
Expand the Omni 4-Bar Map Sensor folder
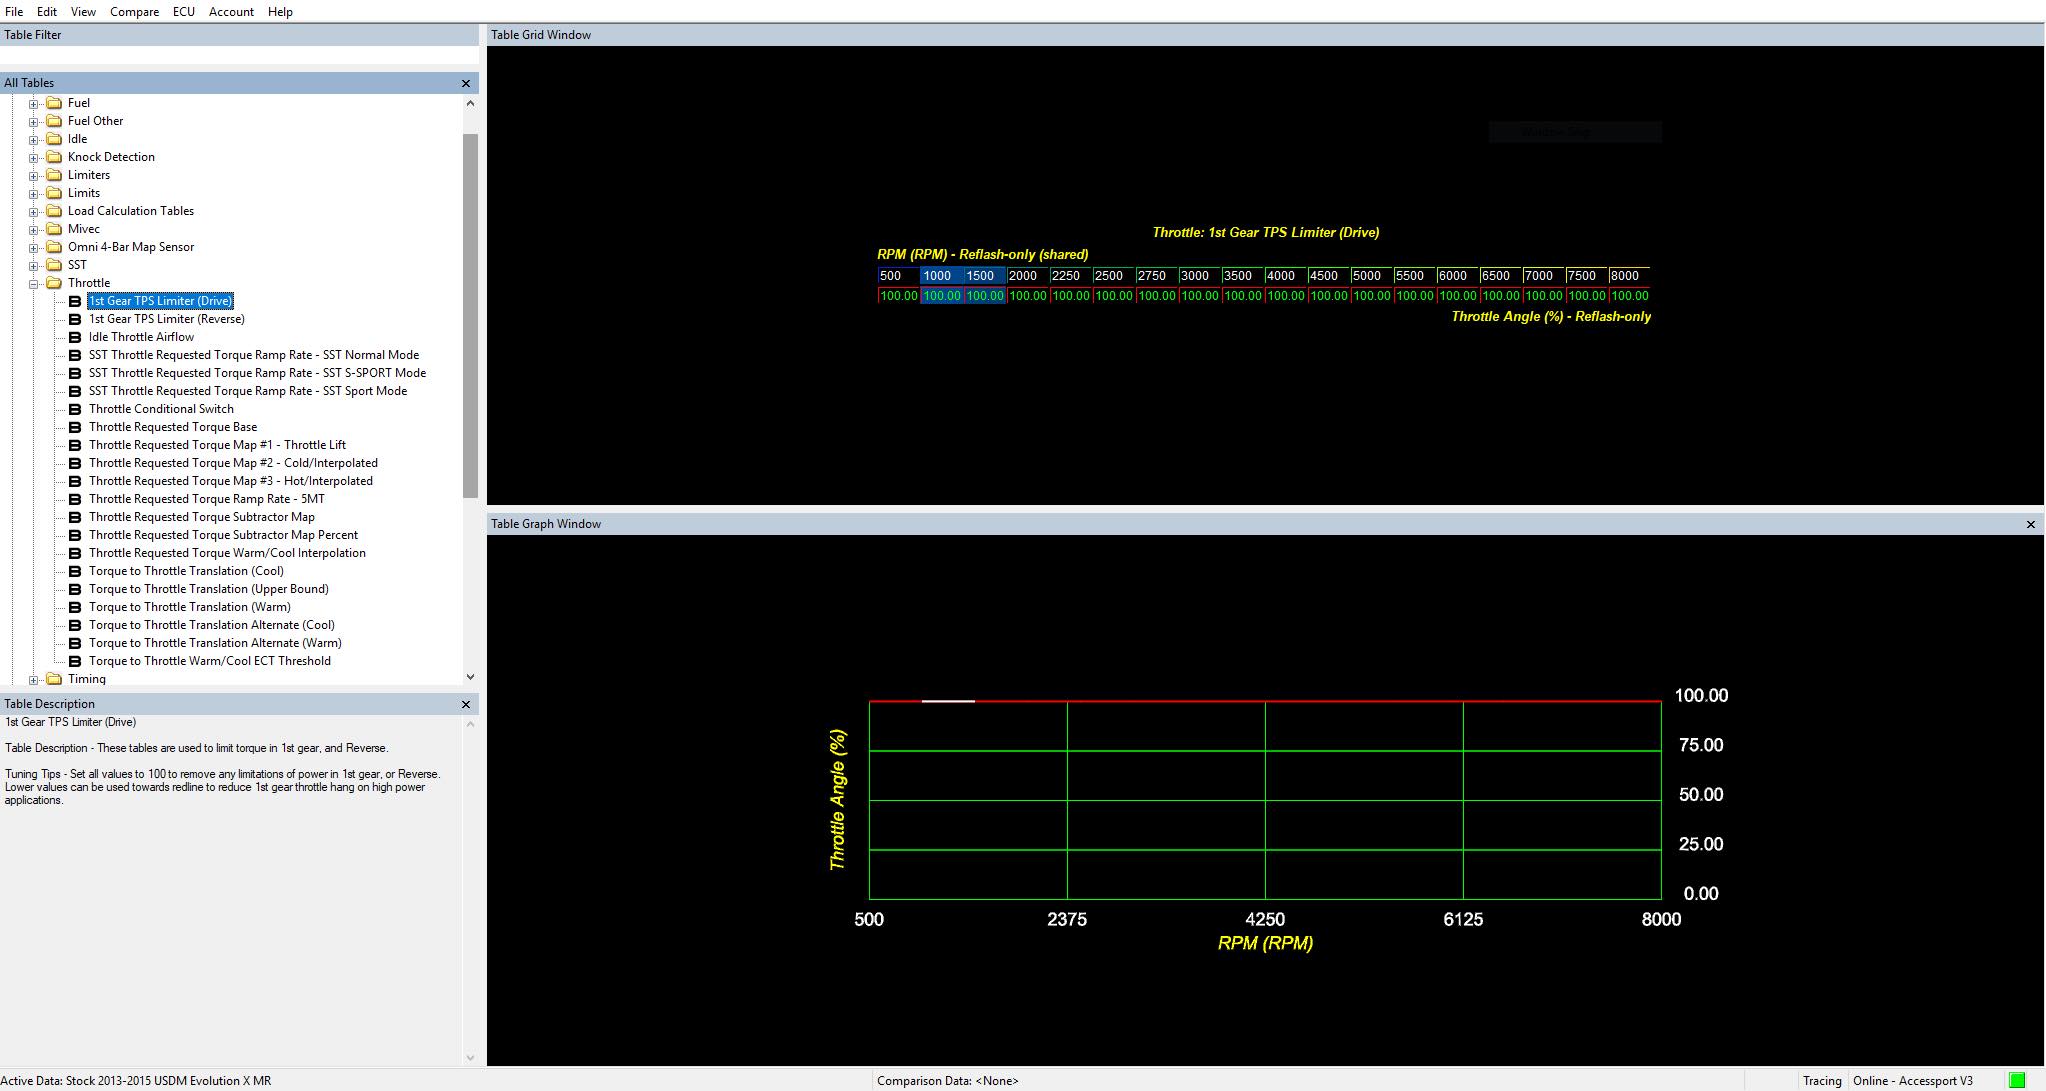(34, 247)
